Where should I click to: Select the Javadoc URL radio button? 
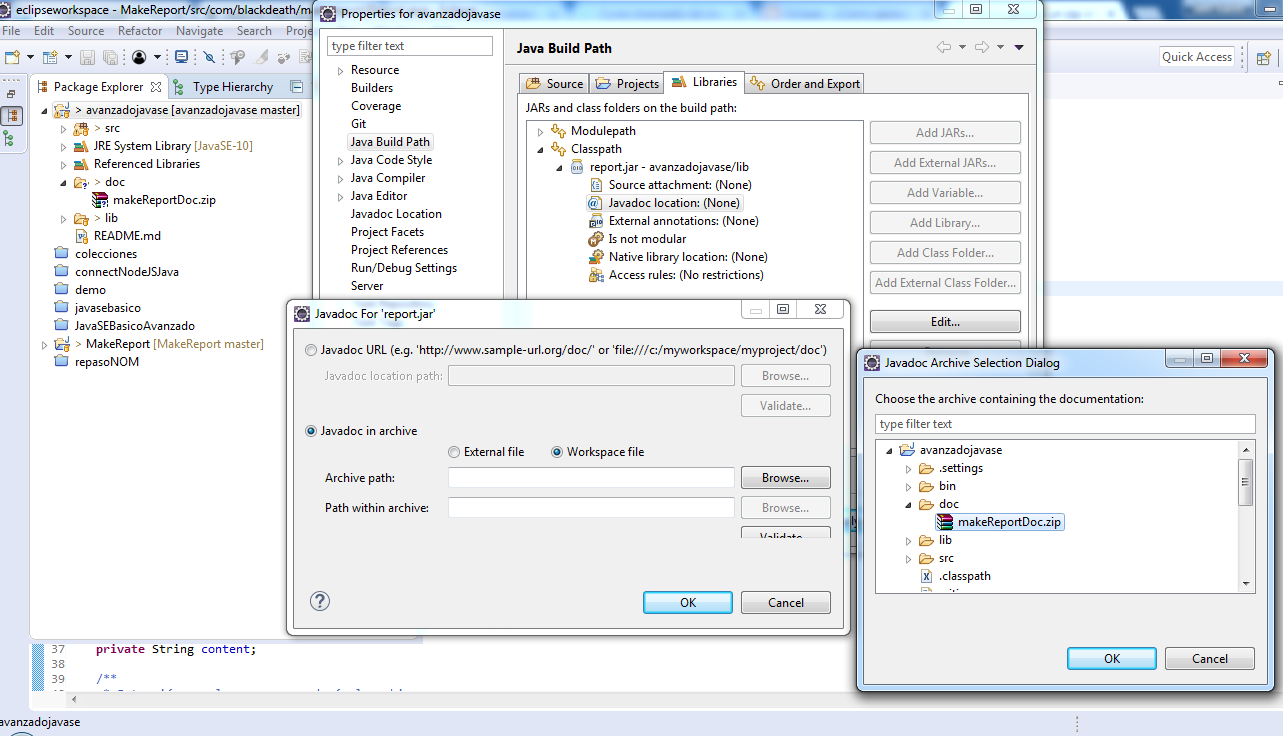coord(311,350)
